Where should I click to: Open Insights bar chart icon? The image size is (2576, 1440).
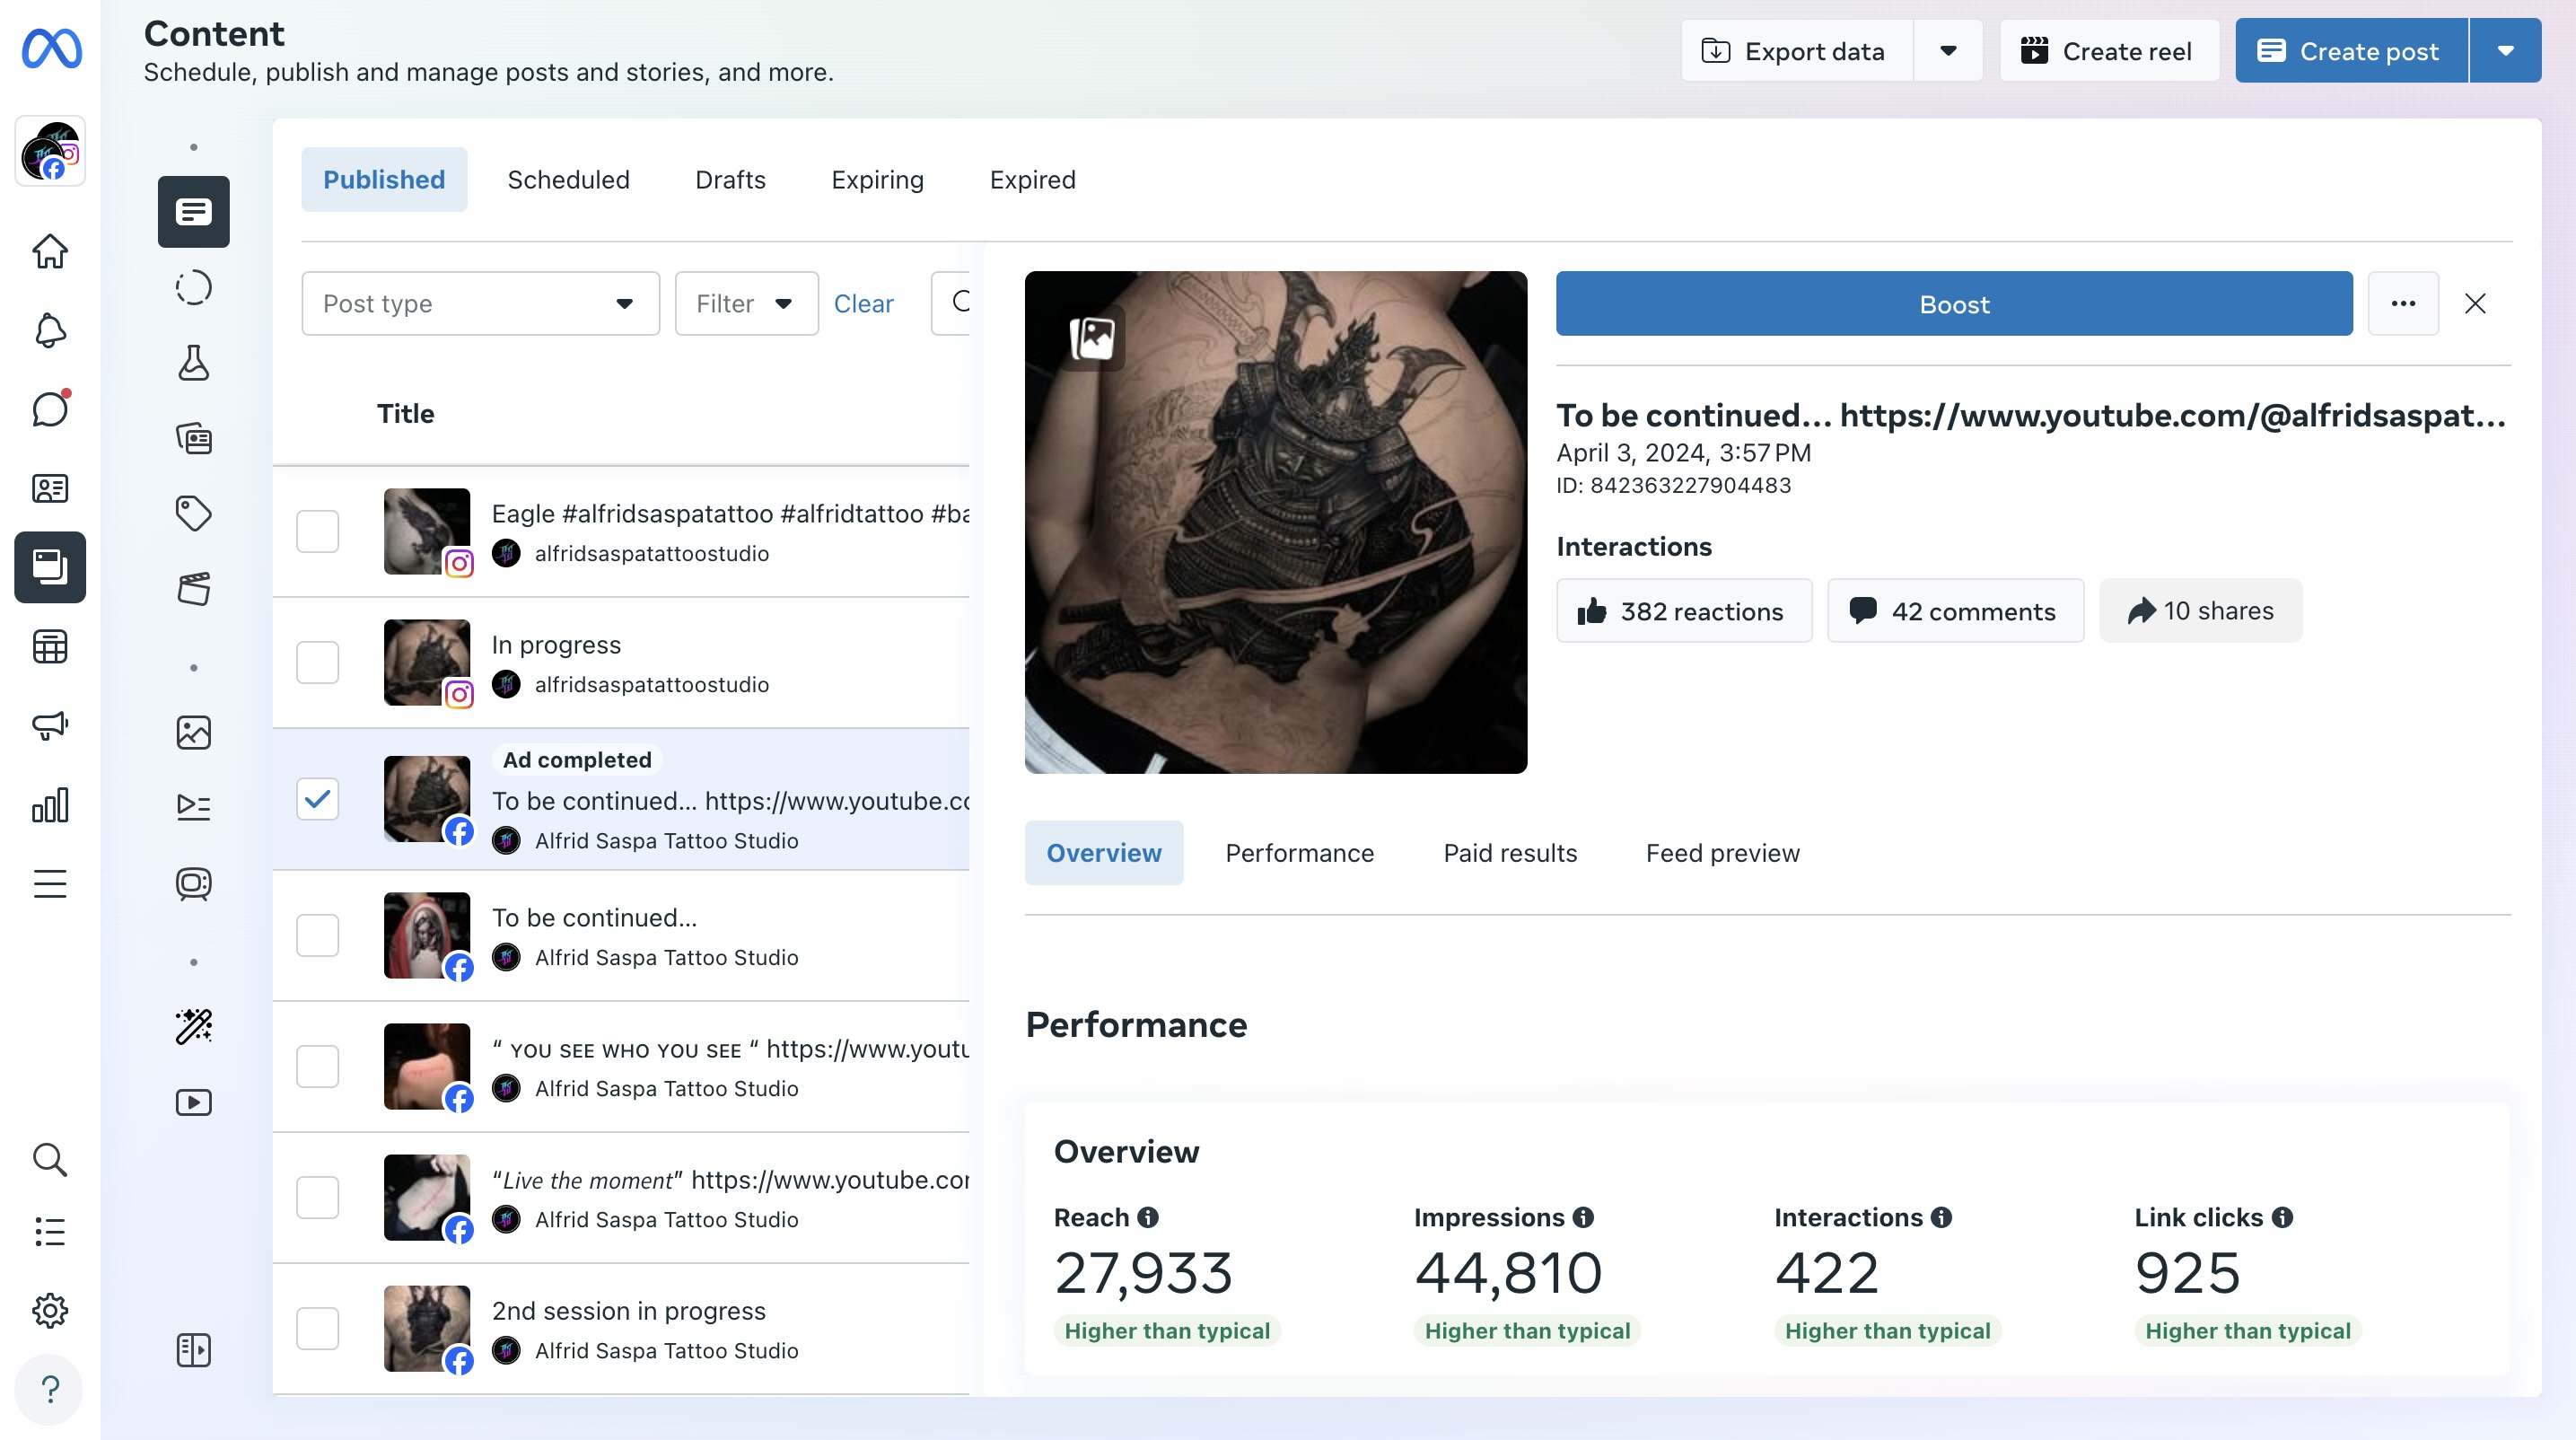(50, 805)
